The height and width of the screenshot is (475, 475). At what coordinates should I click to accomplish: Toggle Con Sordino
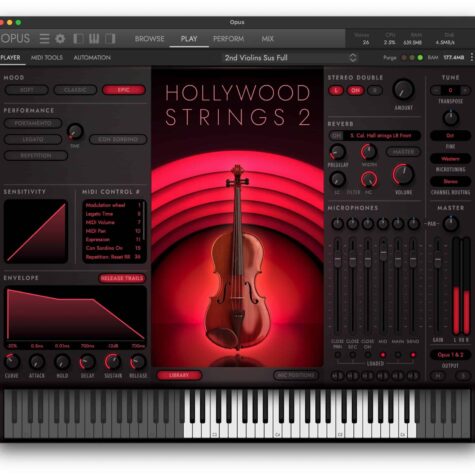(118, 139)
